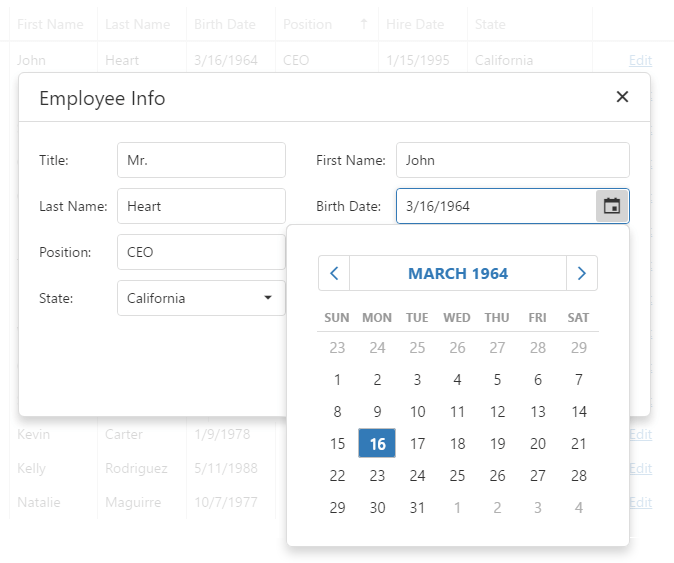The height and width of the screenshot is (563, 674).
Task: Close the Employee Info dialog
Action: click(x=622, y=97)
